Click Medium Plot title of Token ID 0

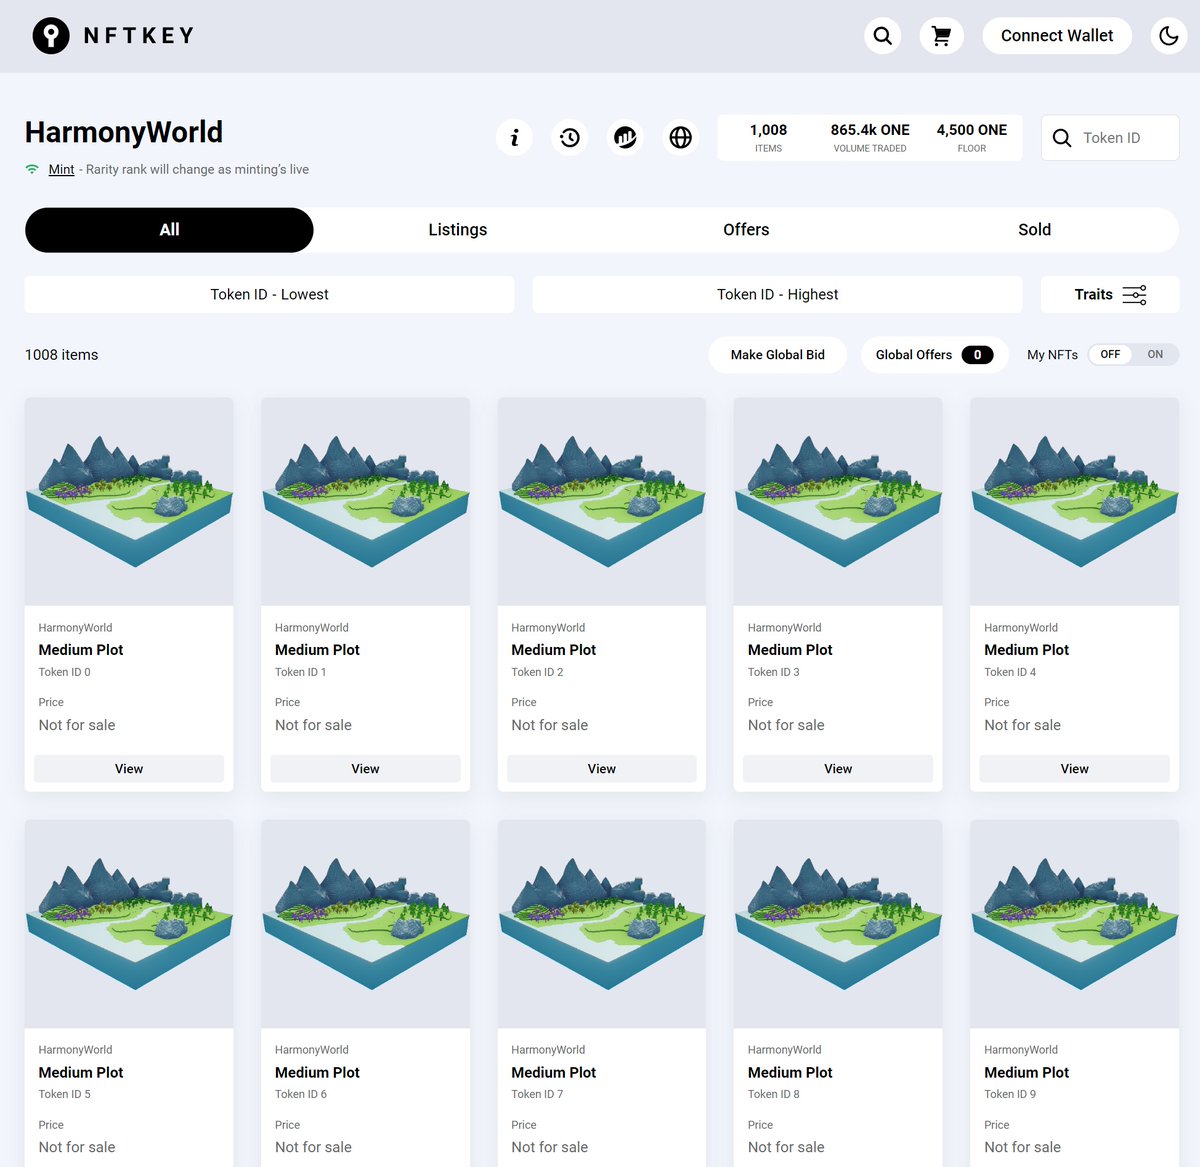81,650
